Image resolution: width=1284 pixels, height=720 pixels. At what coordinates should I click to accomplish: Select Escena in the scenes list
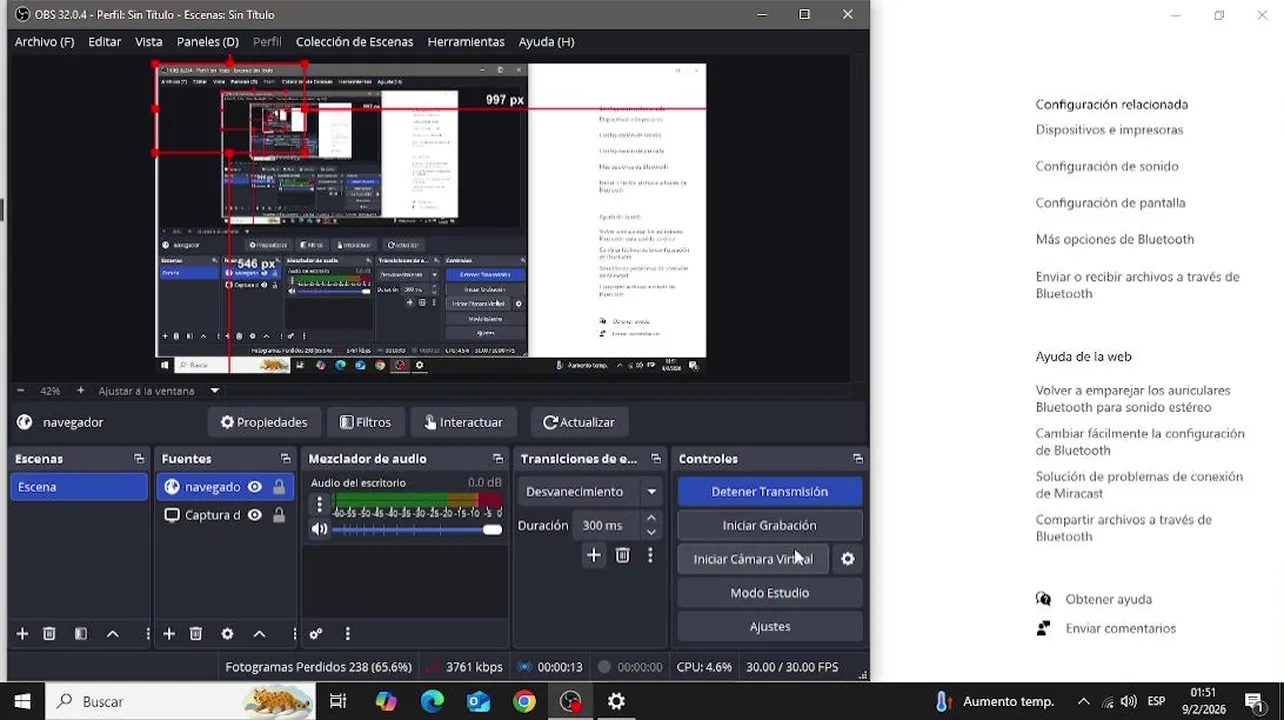coord(79,487)
